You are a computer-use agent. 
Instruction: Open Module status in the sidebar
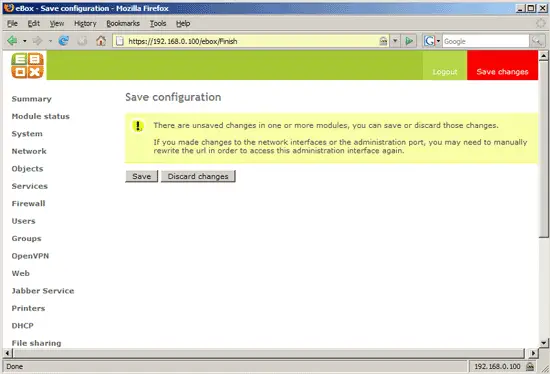41,116
